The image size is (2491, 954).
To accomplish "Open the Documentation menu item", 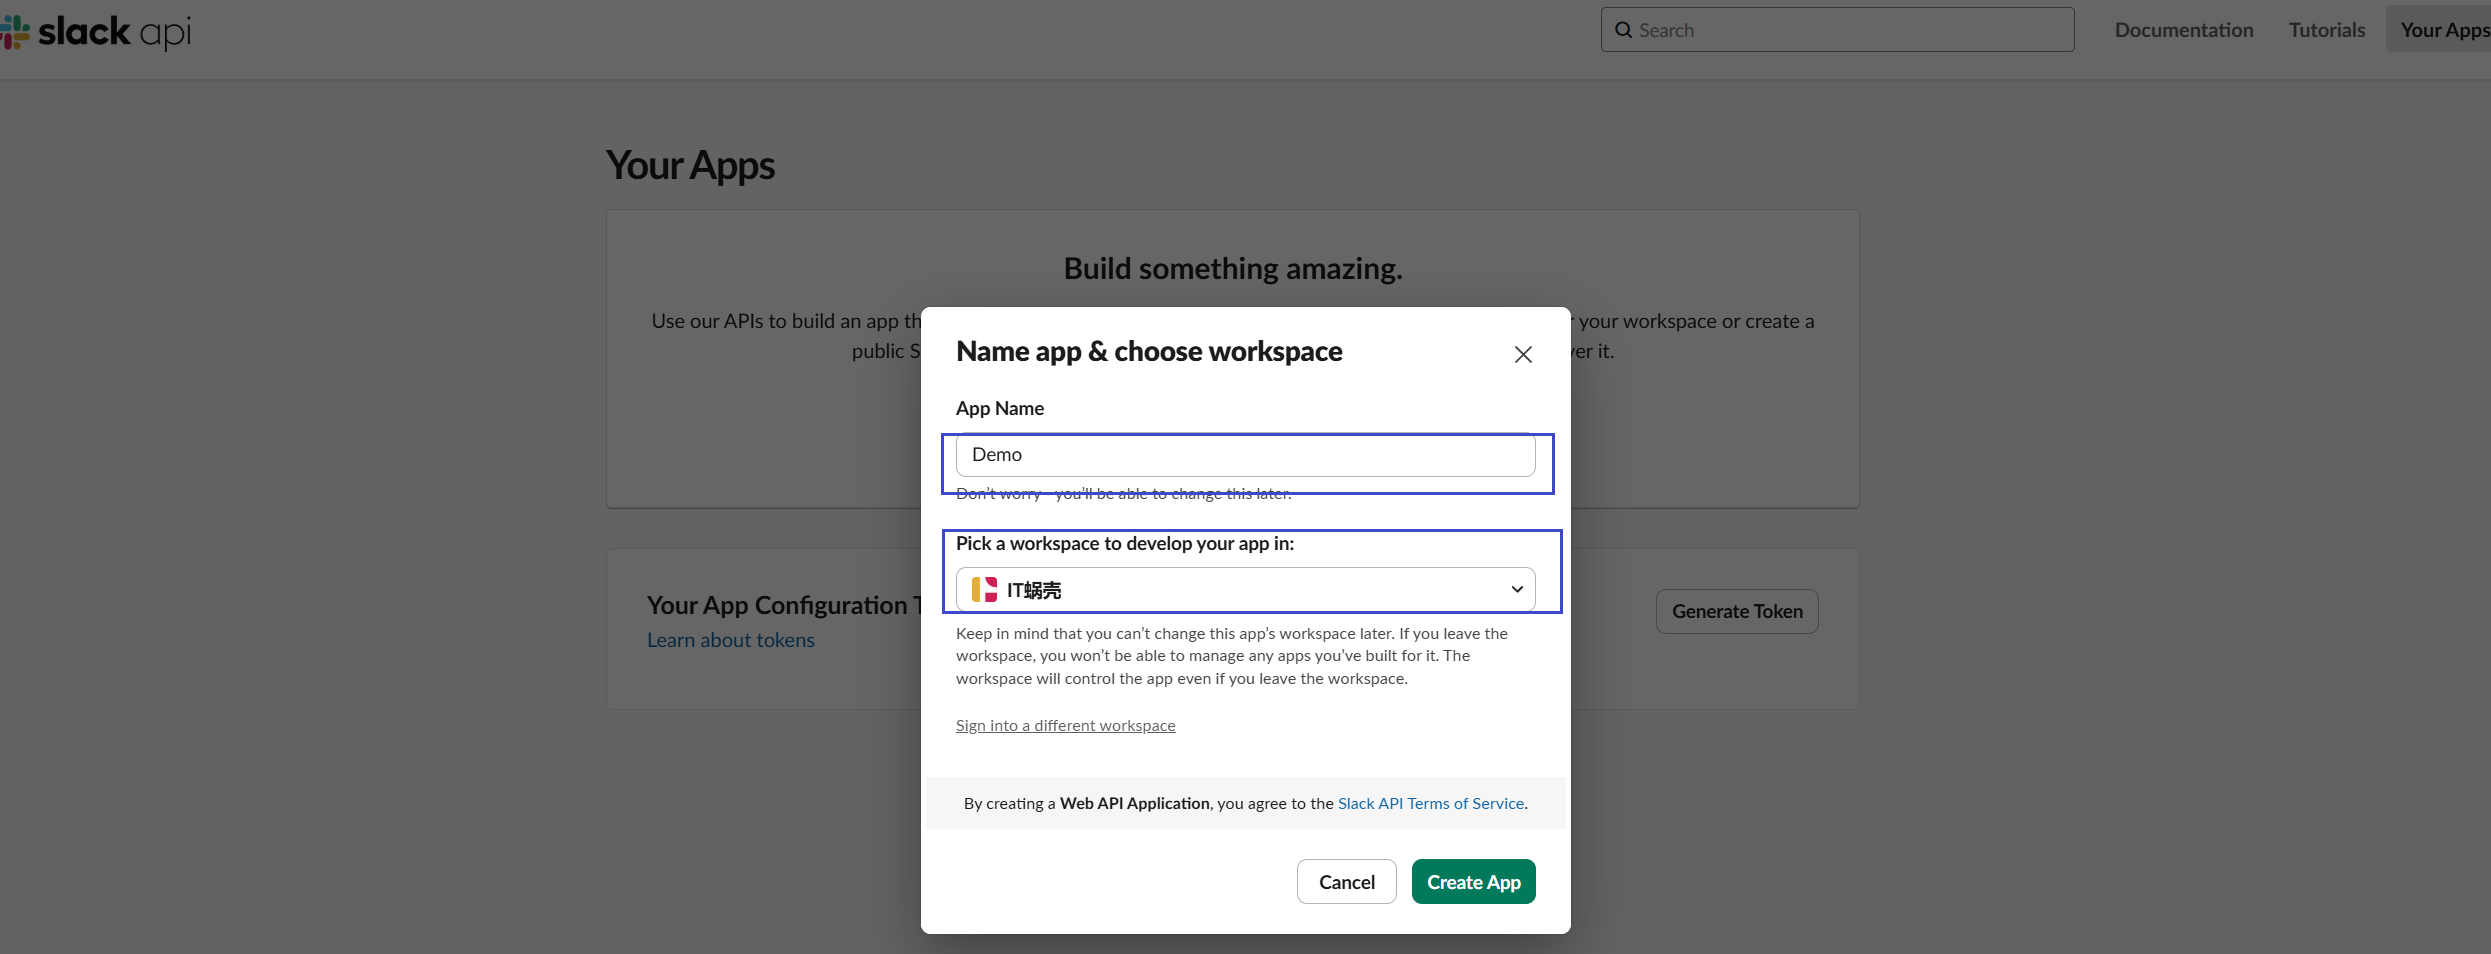I will point(2184,30).
